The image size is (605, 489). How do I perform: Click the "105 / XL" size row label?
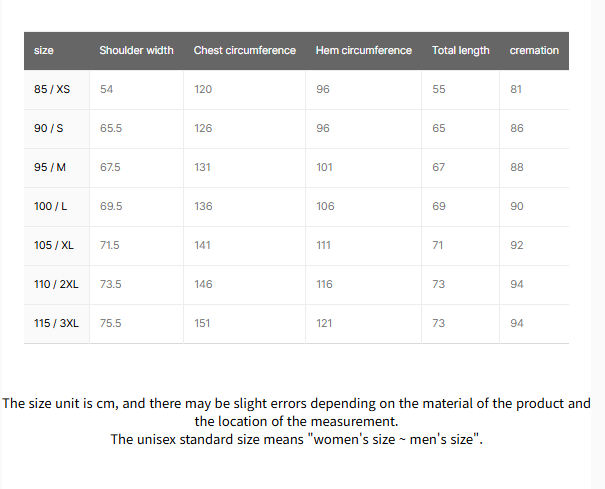point(54,245)
